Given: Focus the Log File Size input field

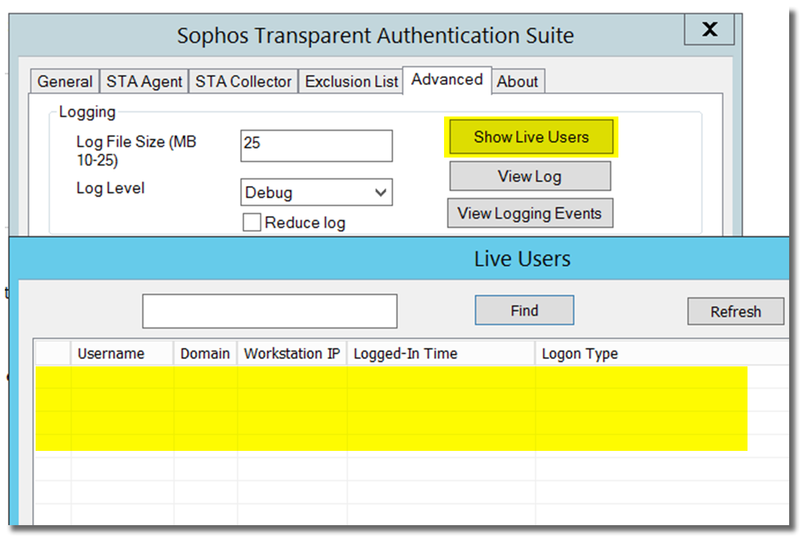Looking at the screenshot, I should tap(316, 146).
